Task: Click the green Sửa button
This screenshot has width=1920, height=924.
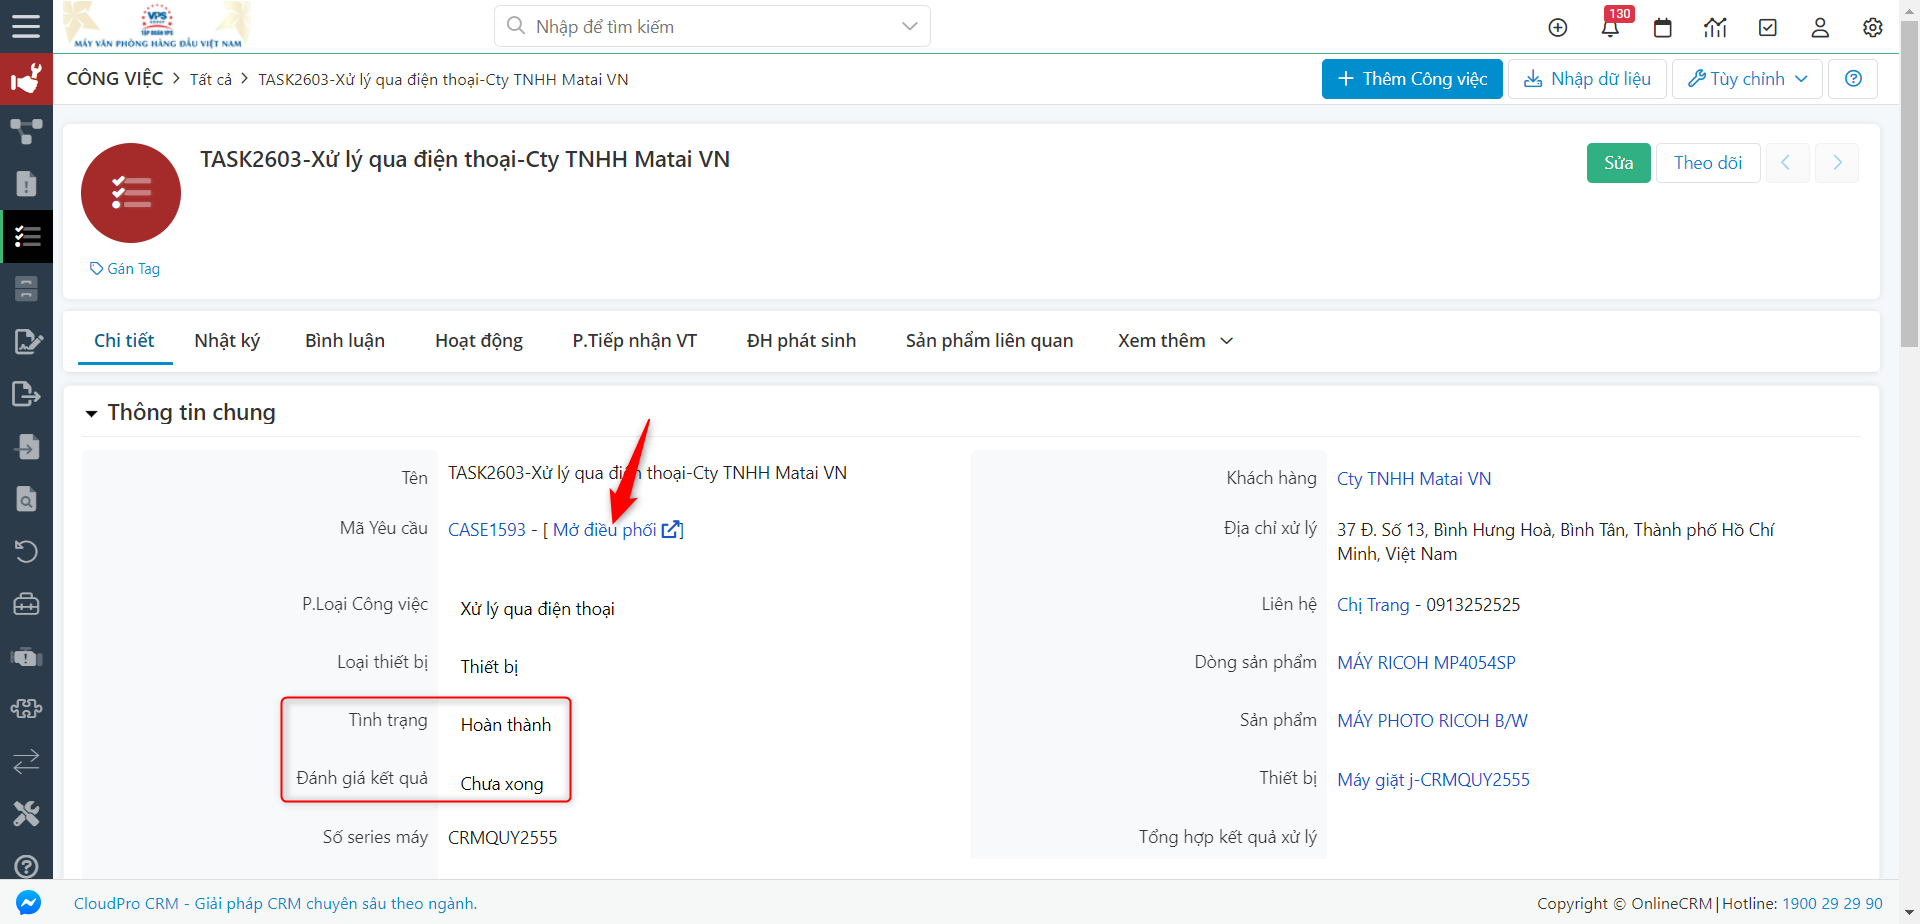Action: tap(1619, 163)
